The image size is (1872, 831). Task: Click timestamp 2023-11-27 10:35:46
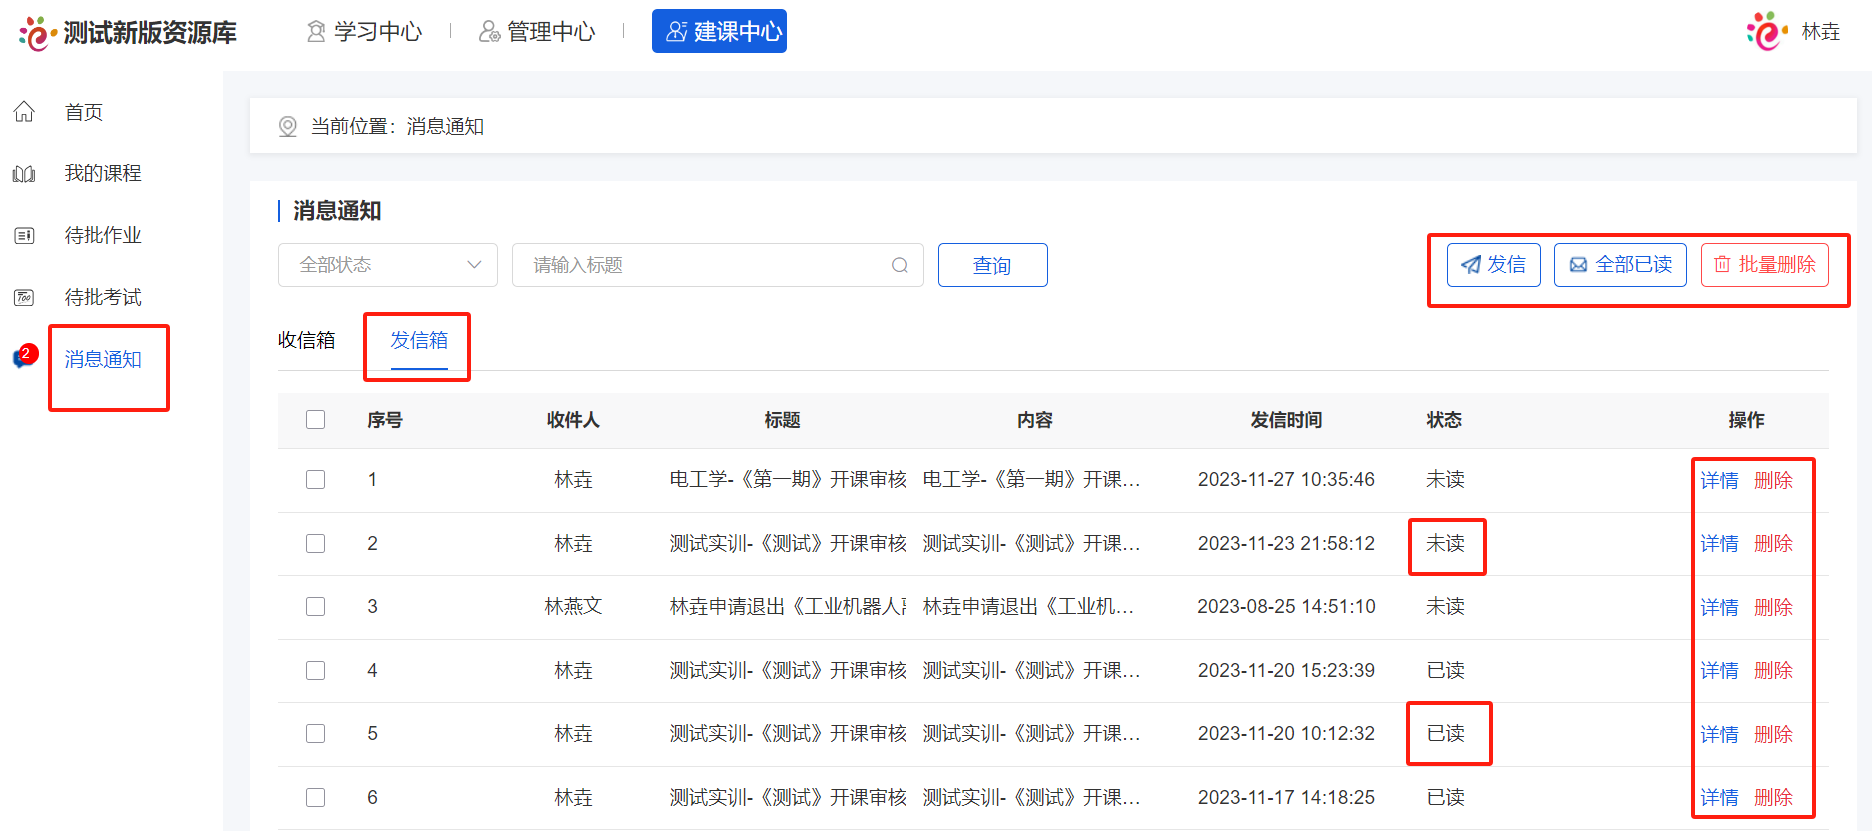(x=1286, y=480)
